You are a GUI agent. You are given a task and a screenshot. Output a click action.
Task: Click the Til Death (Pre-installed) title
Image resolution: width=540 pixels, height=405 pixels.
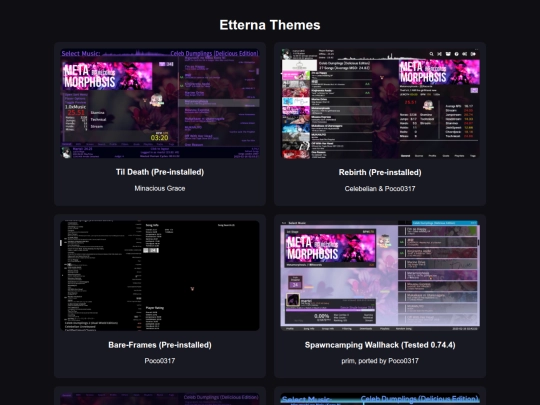160,172
